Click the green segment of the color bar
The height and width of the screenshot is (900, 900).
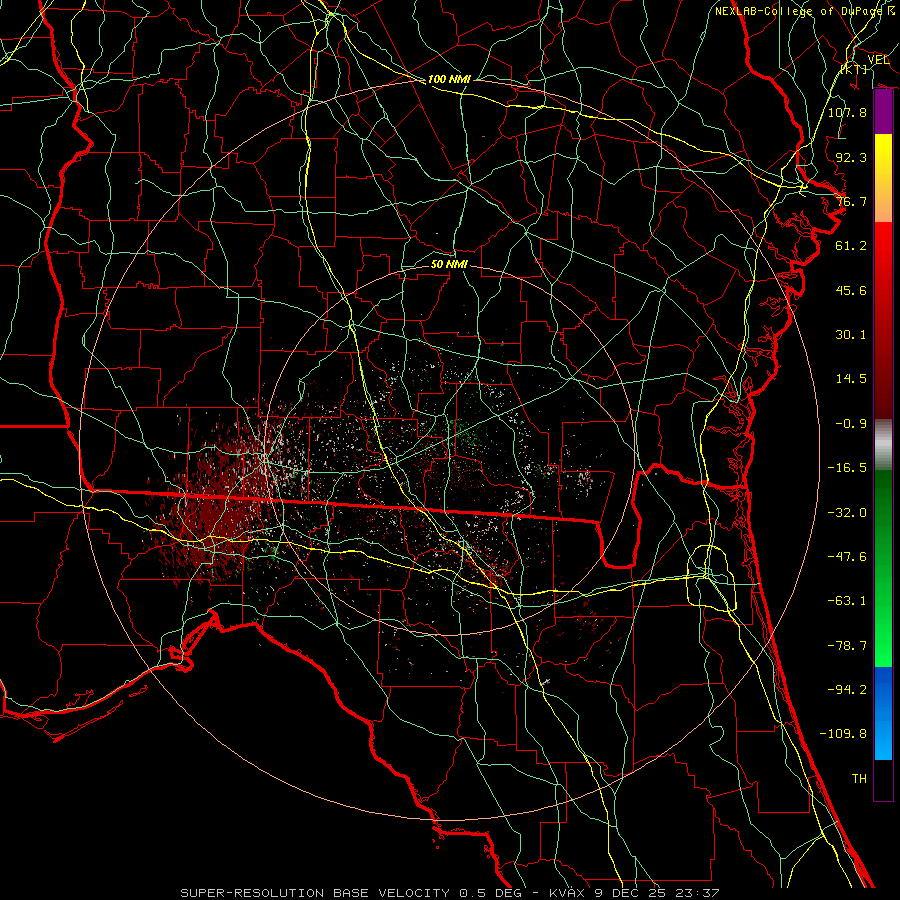point(883,568)
